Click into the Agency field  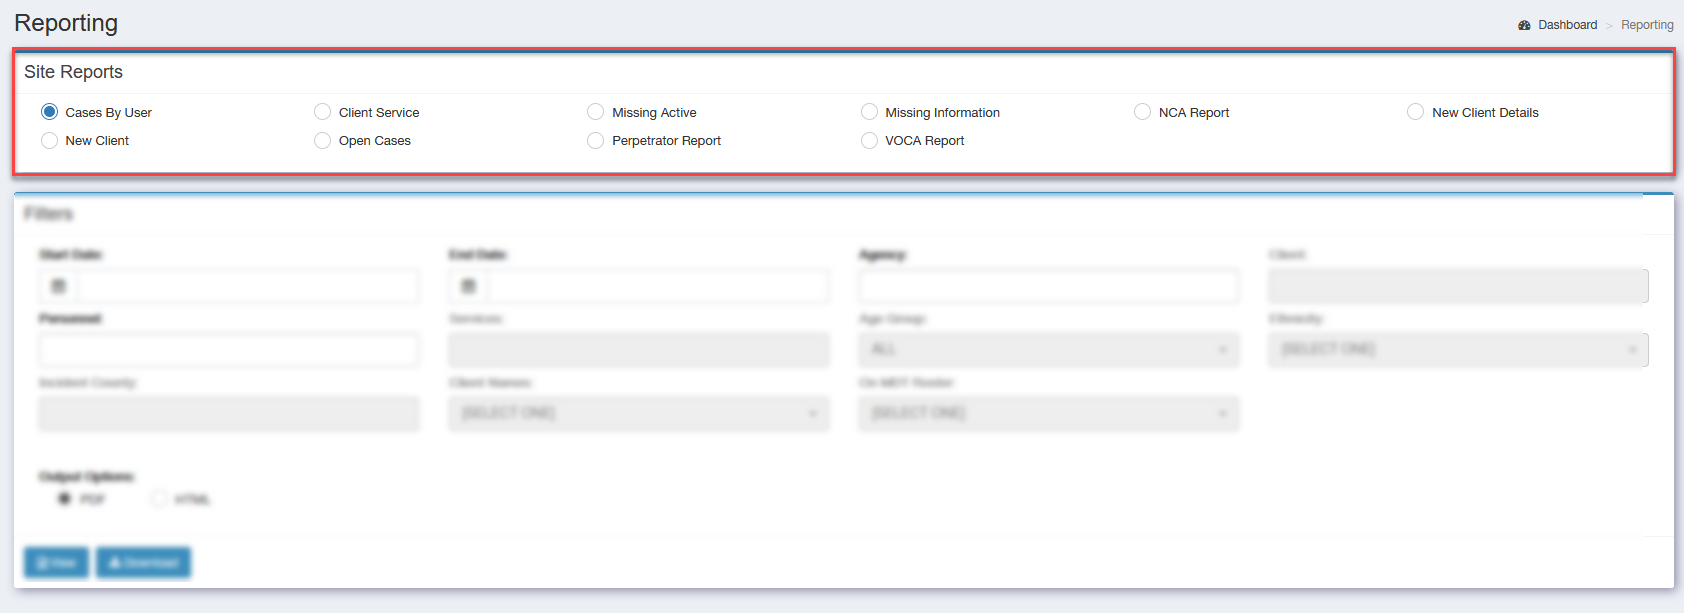click(x=1048, y=286)
